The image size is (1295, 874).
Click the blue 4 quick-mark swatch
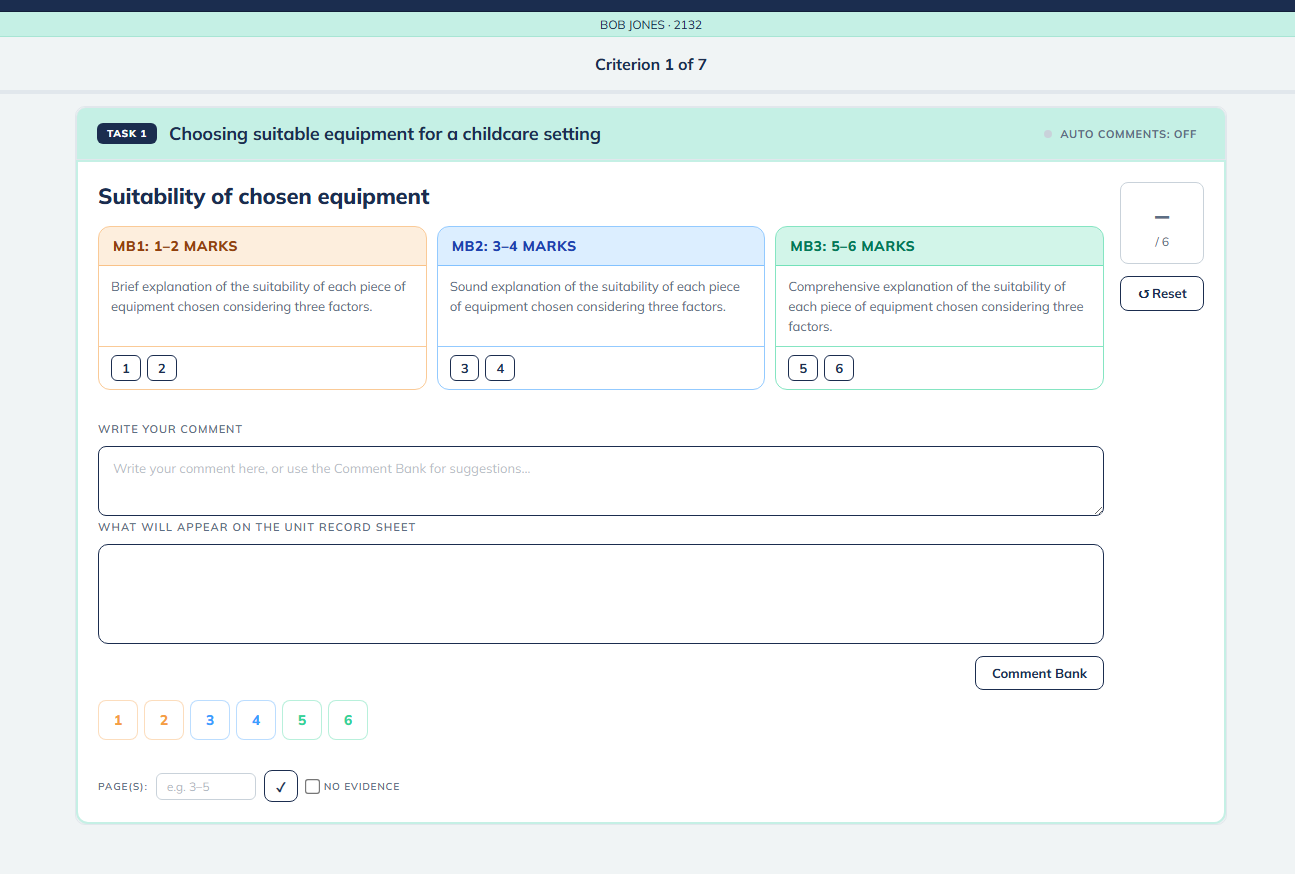pyautogui.click(x=256, y=720)
